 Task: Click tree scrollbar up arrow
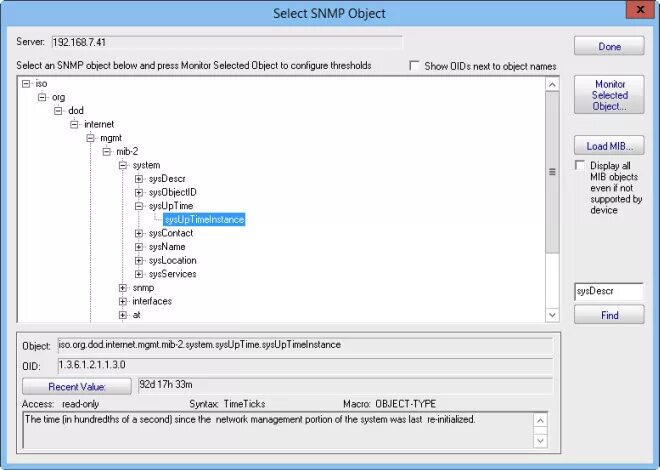(x=552, y=85)
